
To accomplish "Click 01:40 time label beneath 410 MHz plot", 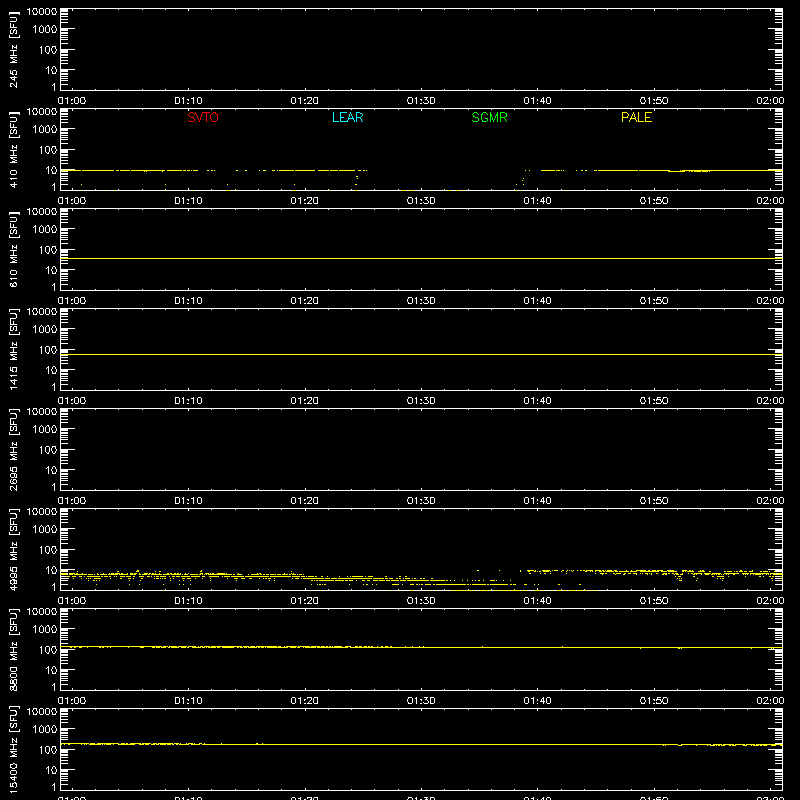I will (537, 201).
